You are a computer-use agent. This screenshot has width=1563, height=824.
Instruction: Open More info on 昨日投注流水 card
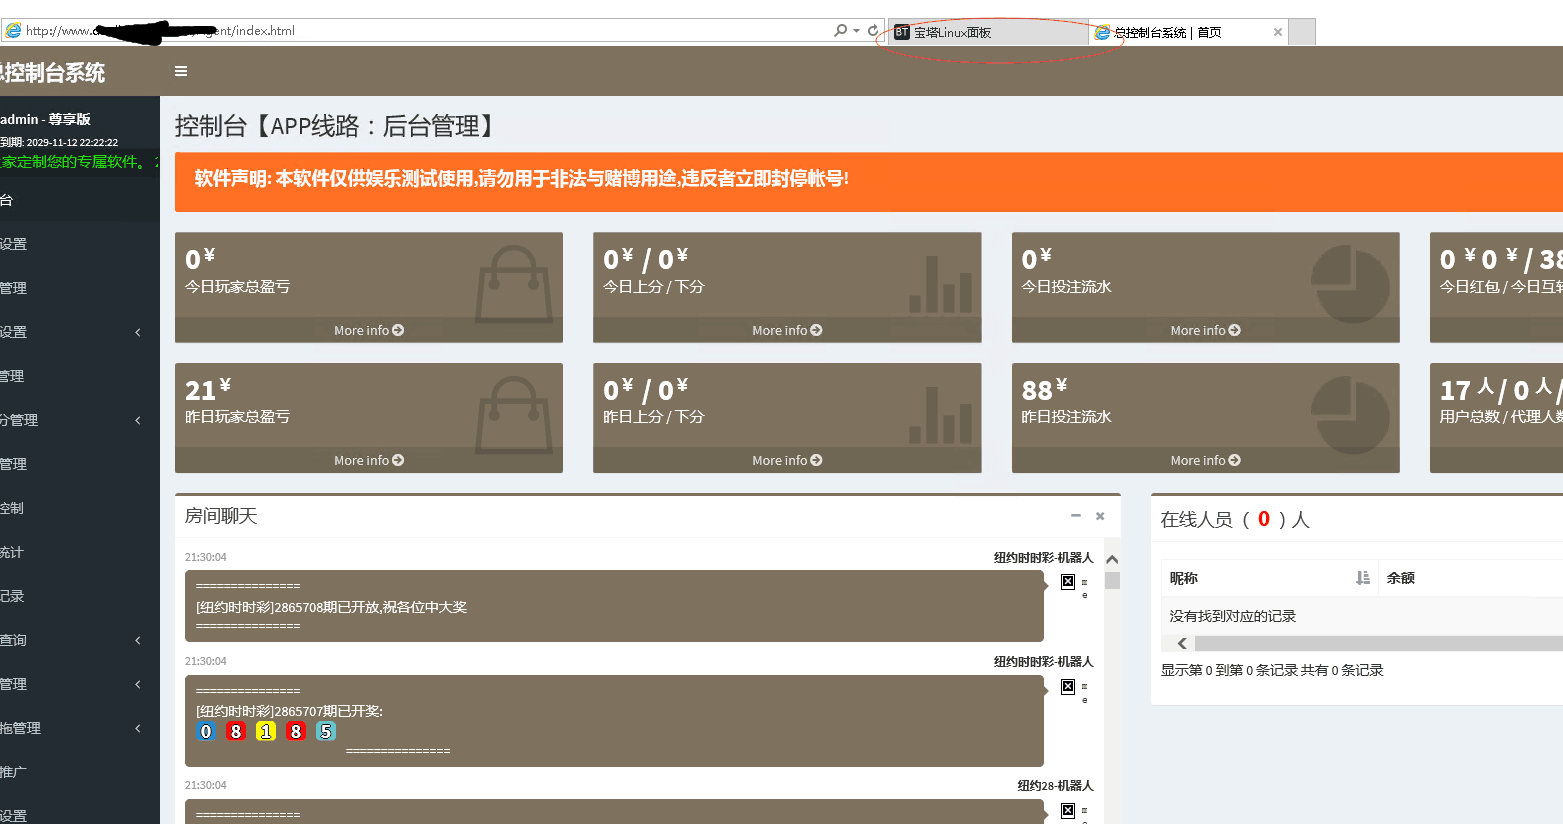click(1205, 460)
